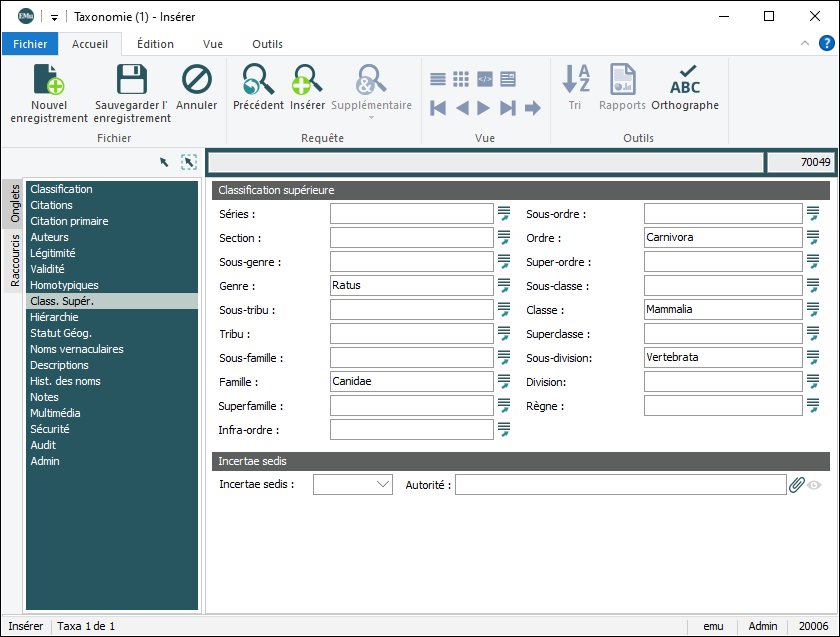840x637 pixels.
Task: Collapse the ribbon with the chevron
Action: 805,44
